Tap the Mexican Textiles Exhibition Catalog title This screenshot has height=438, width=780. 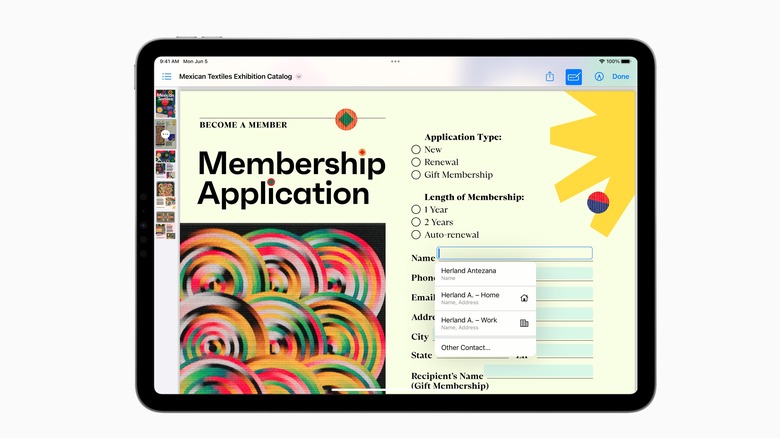point(235,77)
